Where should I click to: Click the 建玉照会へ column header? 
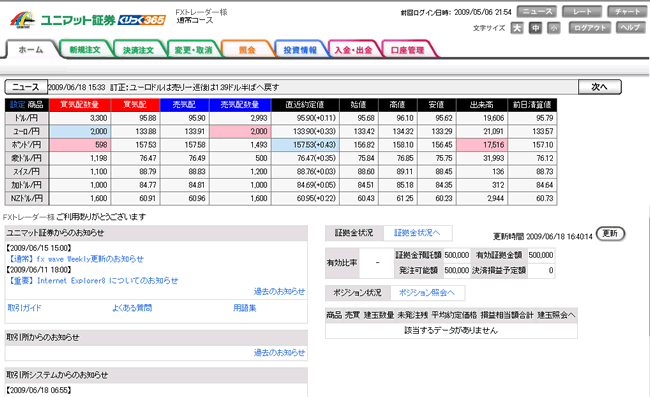556,315
